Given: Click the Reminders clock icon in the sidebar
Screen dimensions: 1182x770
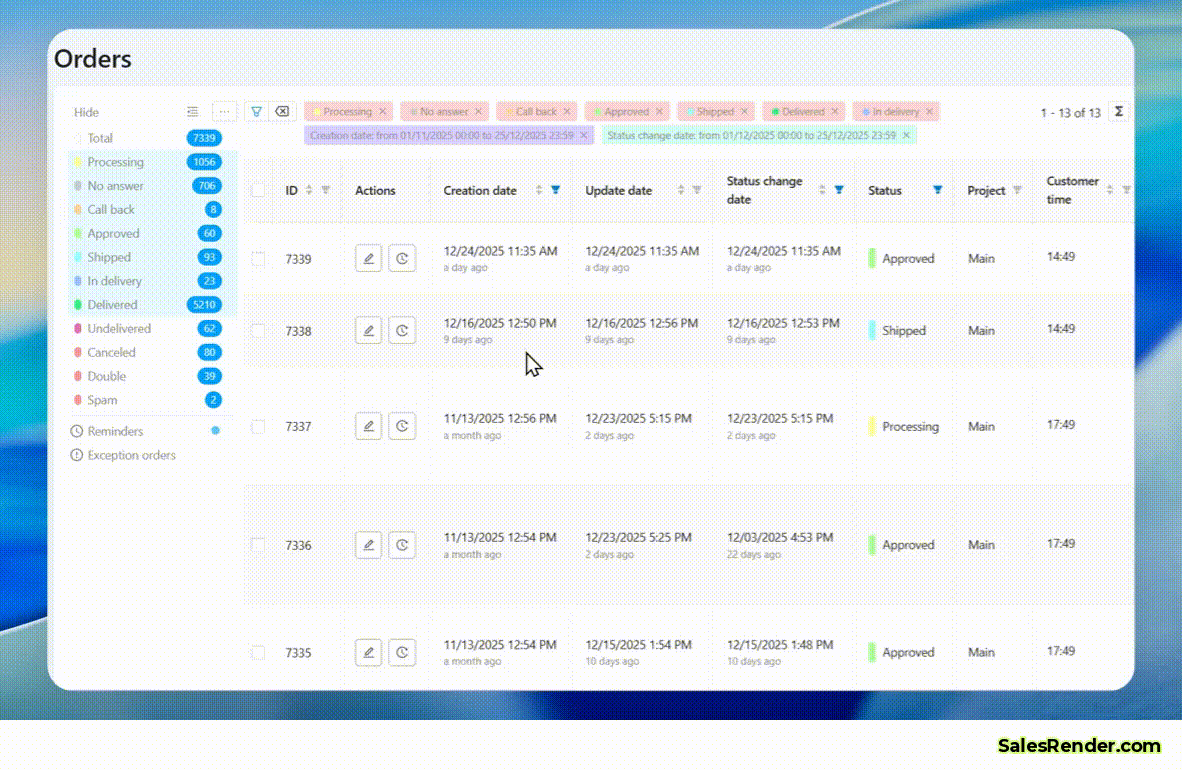Looking at the screenshot, I should pyautogui.click(x=76, y=431).
